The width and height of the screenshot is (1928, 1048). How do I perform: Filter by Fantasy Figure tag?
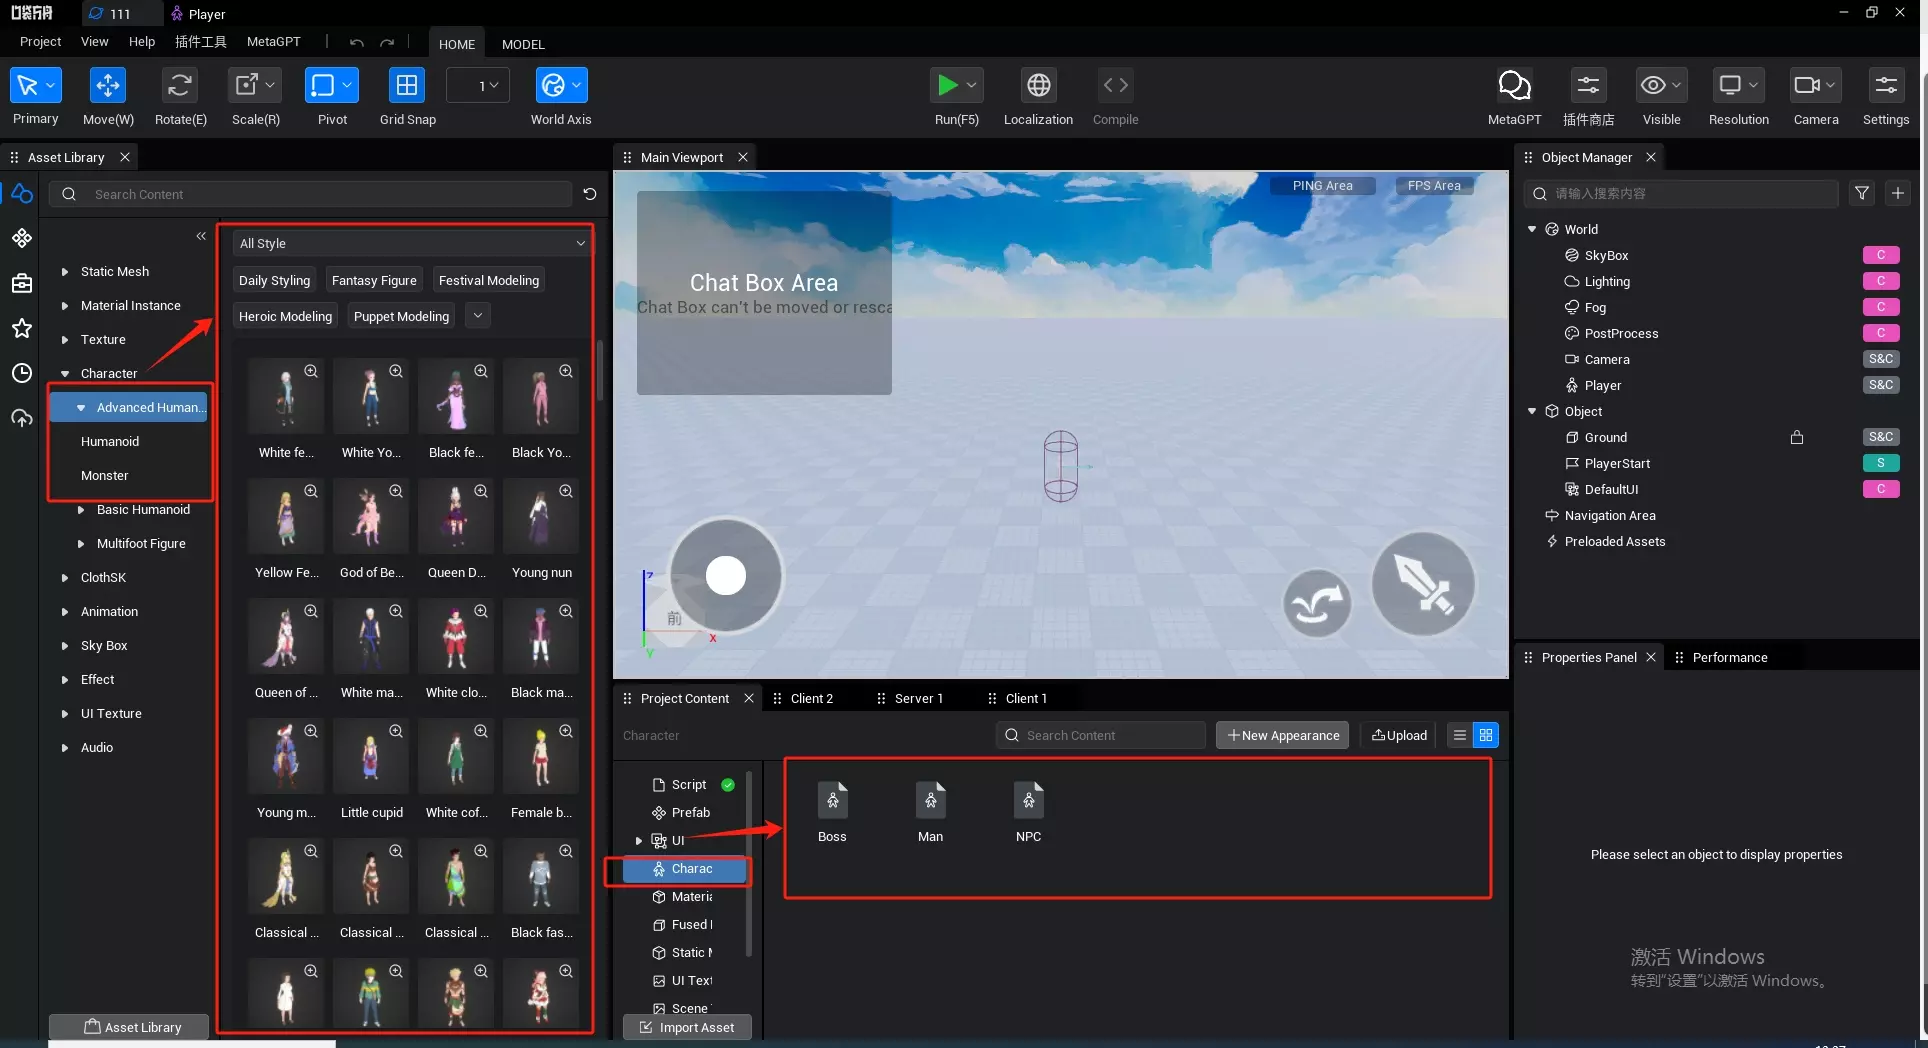pyautogui.click(x=374, y=281)
